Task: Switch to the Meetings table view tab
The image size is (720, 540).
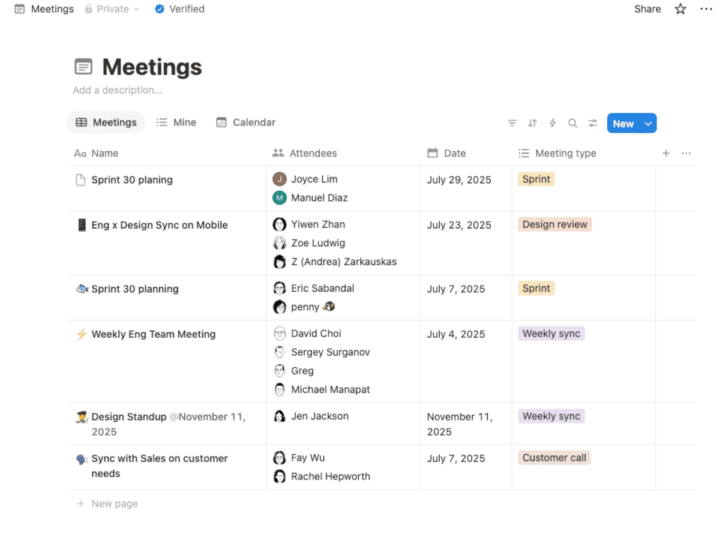Action: click(x=106, y=123)
